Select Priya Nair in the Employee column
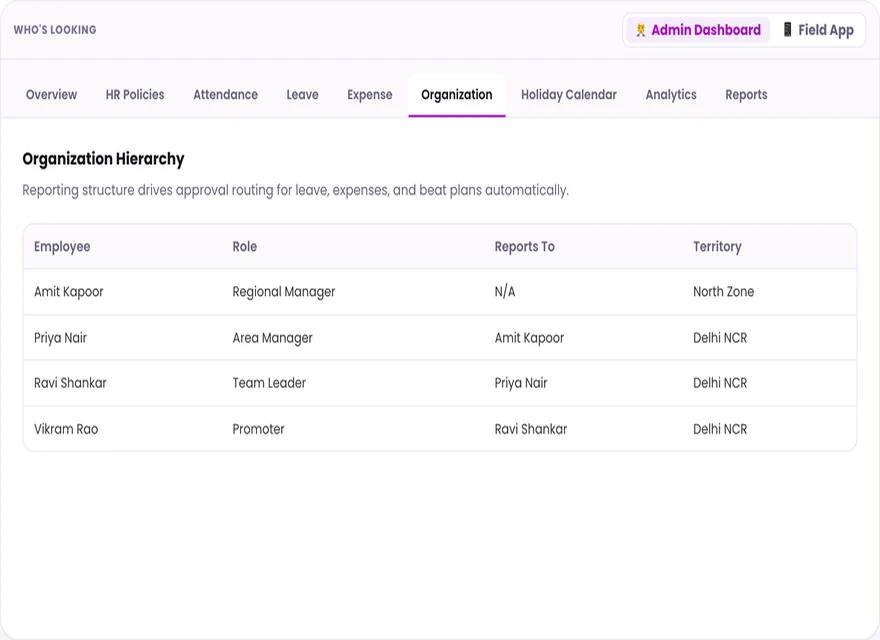This screenshot has height=640, width=880. tap(61, 338)
